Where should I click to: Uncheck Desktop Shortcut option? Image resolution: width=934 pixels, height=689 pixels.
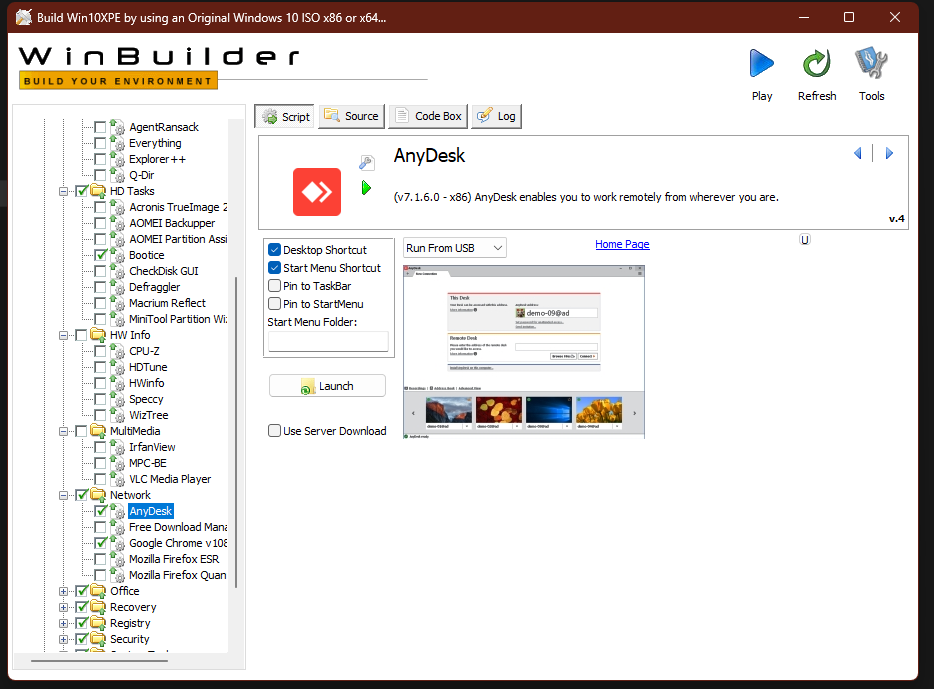275,250
